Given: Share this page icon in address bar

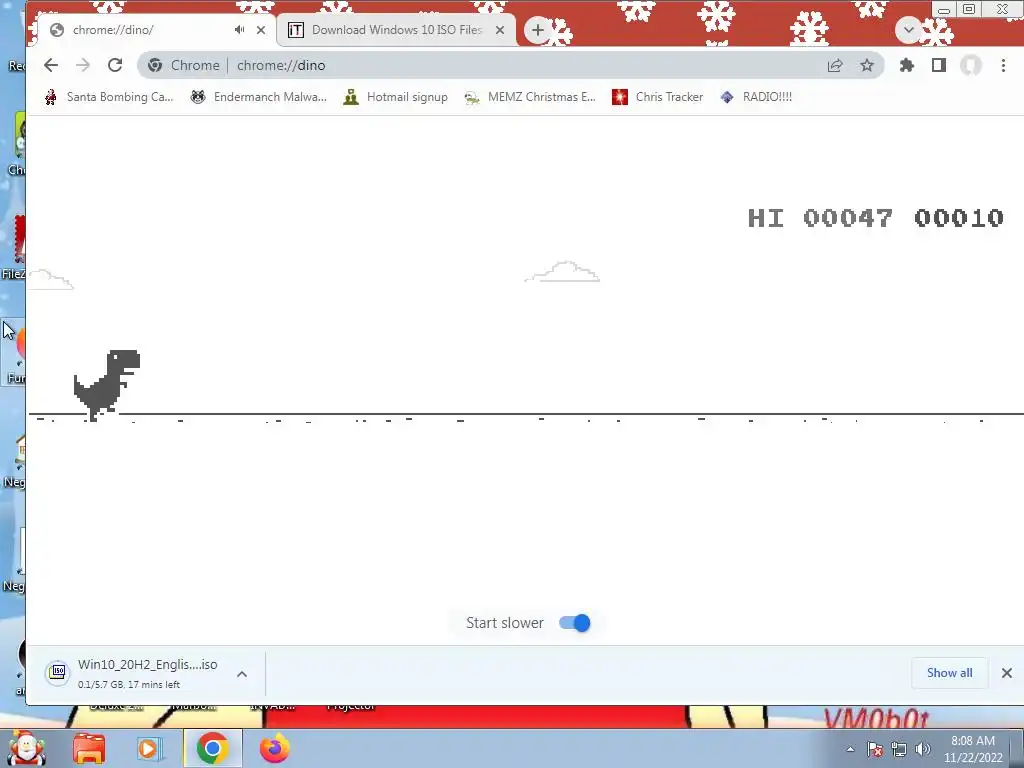Looking at the screenshot, I should (835, 65).
